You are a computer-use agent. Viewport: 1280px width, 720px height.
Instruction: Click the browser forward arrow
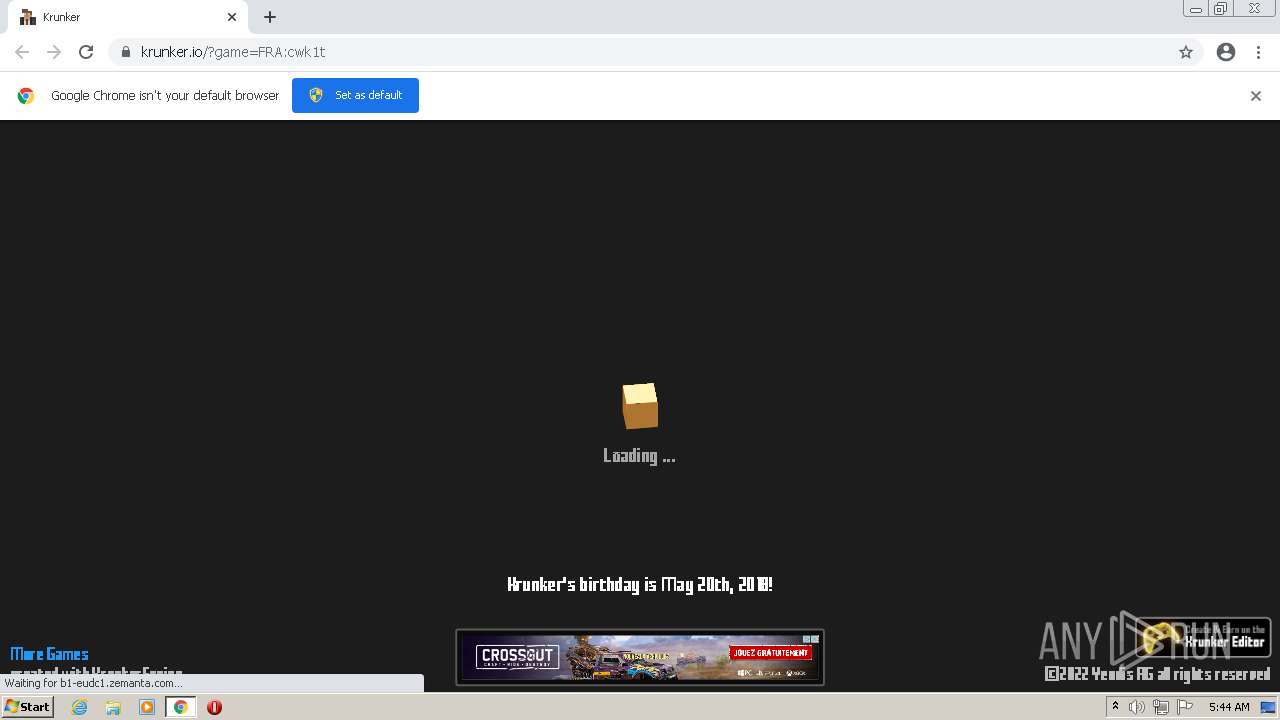click(x=54, y=52)
